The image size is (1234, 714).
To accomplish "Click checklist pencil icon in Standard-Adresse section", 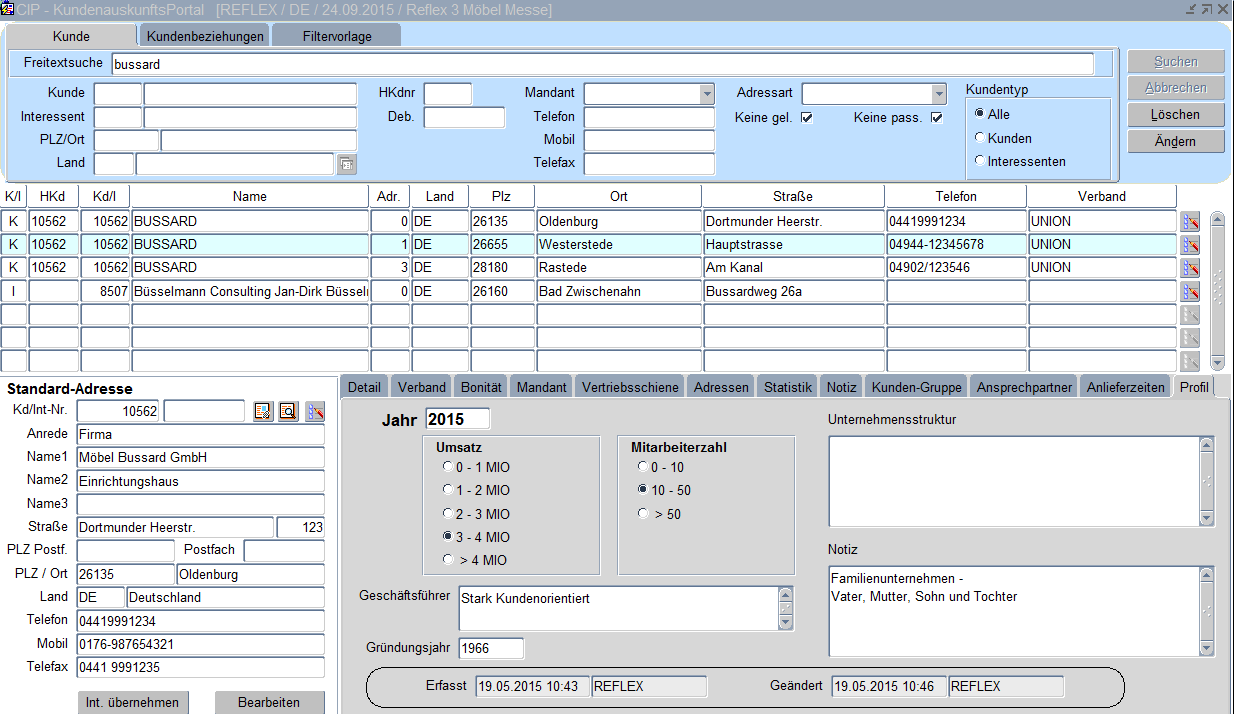I will [315, 411].
